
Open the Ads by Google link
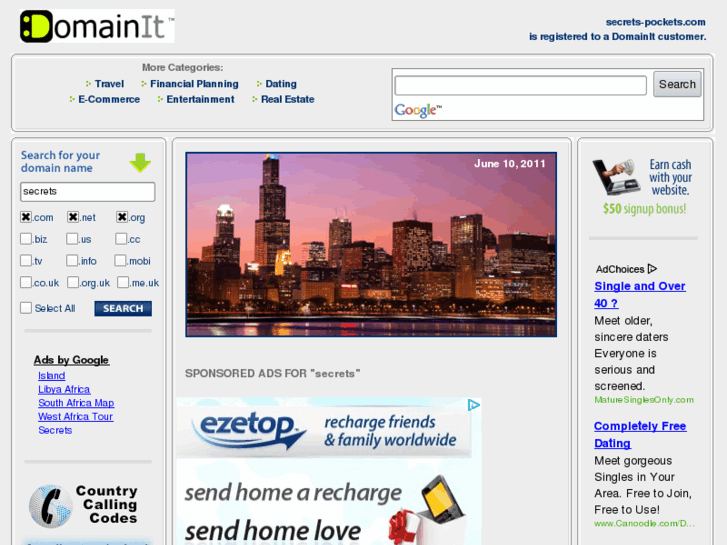pos(71,360)
